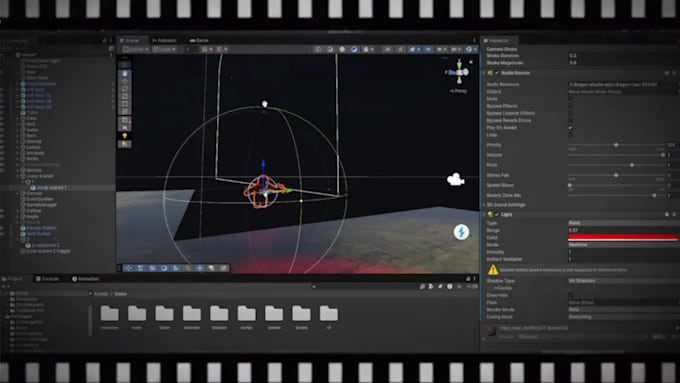This screenshot has height=383, width=680.
Task: Select the Rotate tool in Scene toolbar
Action: pyautogui.click(x=125, y=88)
